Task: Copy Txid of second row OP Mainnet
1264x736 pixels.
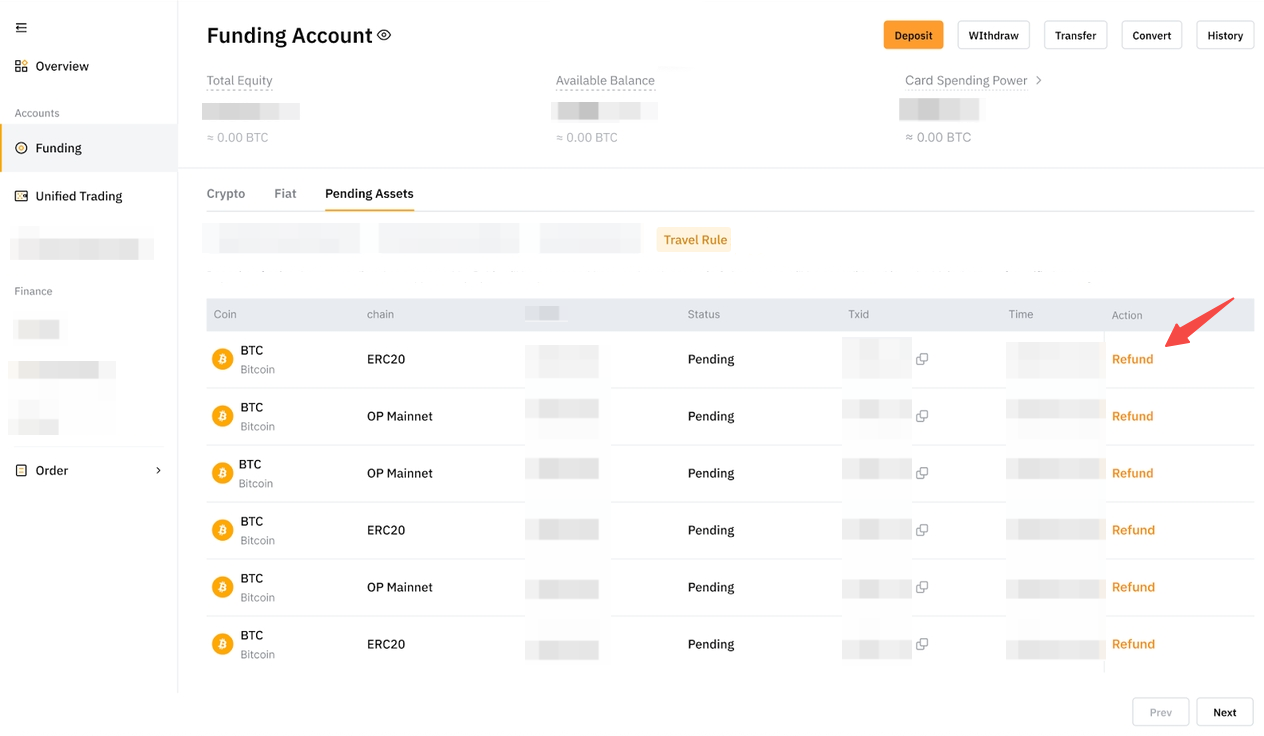Action: point(922,416)
